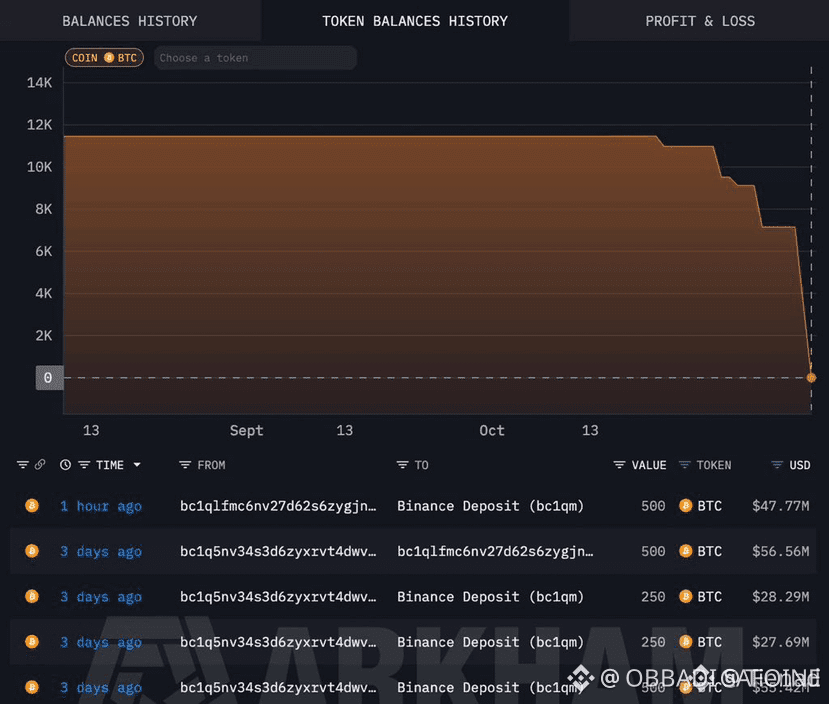Image resolution: width=829 pixels, height=704 pixels.
Task: Click the BTC token icon in $27.69M row
Action: [x=686, y=642]
